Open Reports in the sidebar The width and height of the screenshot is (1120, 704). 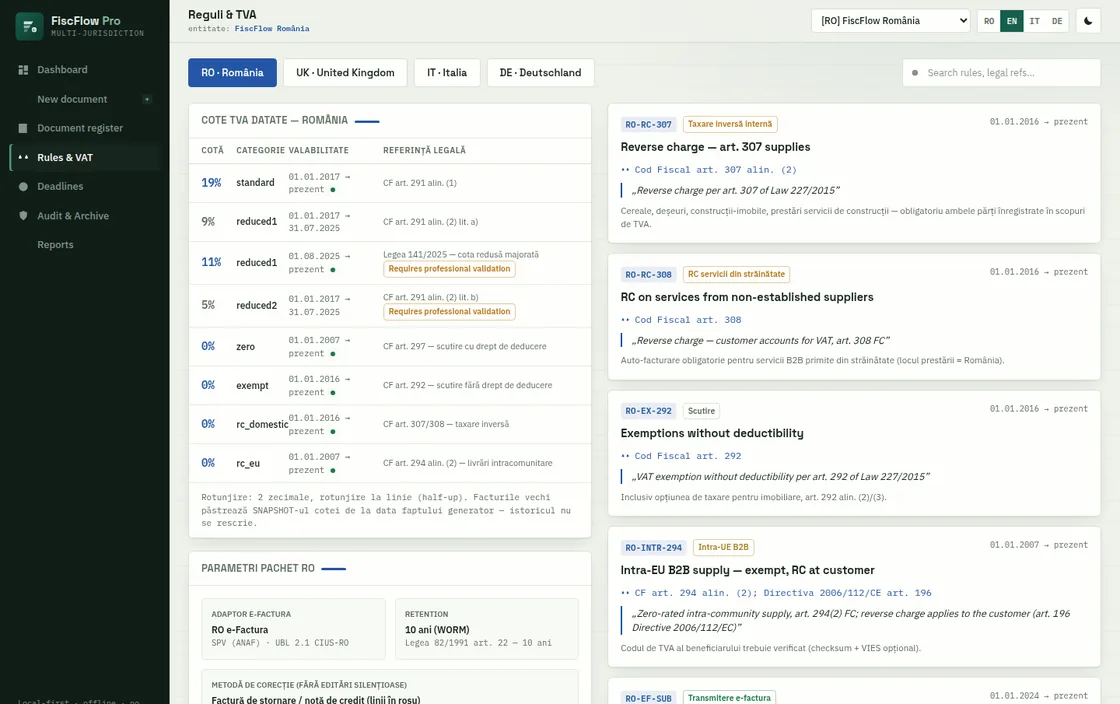(55, 245)
